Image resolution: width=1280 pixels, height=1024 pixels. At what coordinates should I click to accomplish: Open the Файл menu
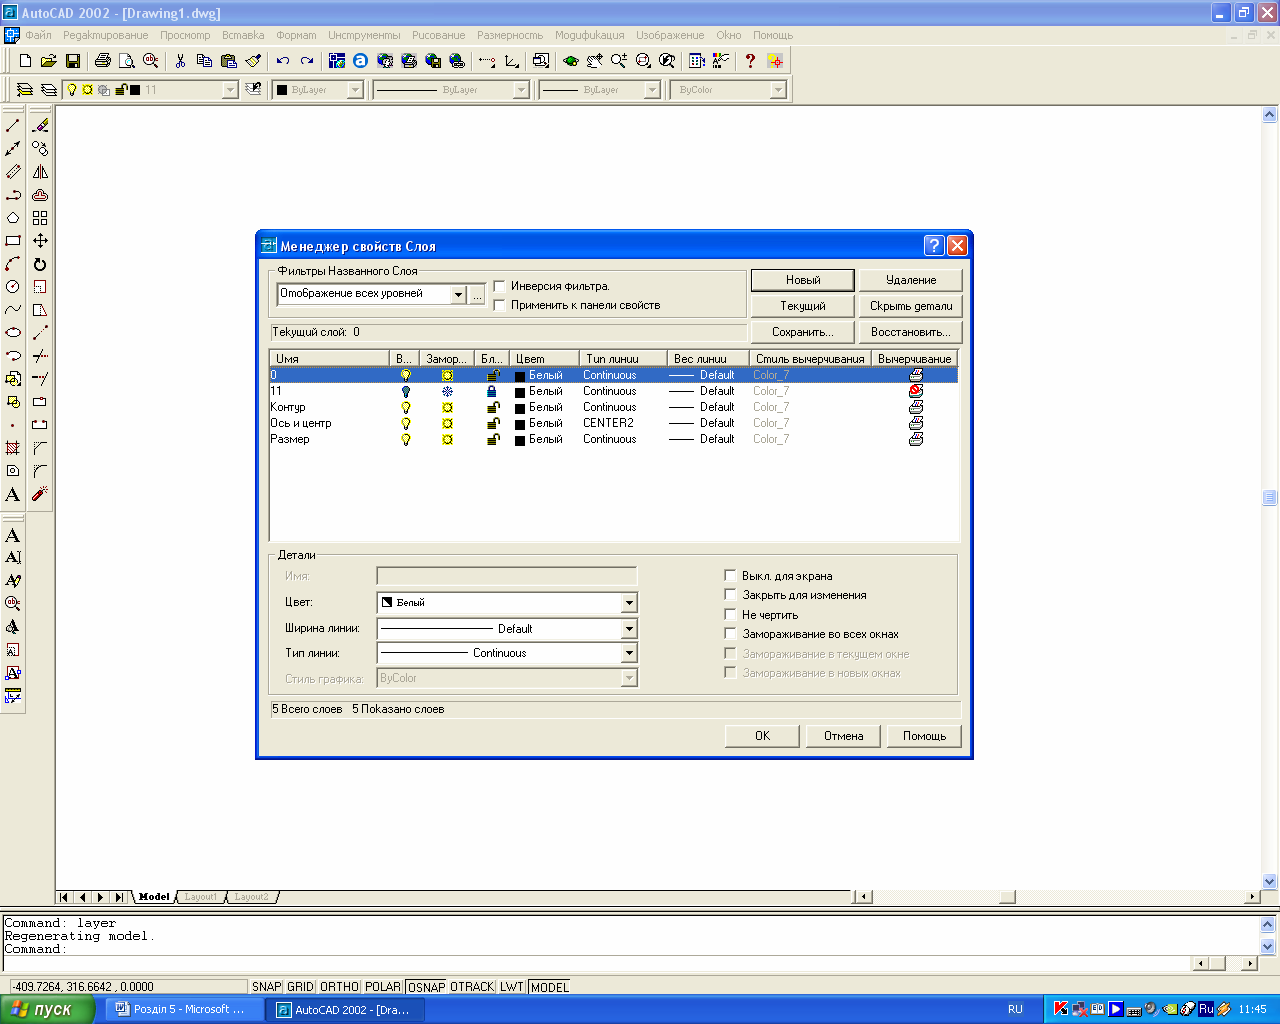coord(38,35)
